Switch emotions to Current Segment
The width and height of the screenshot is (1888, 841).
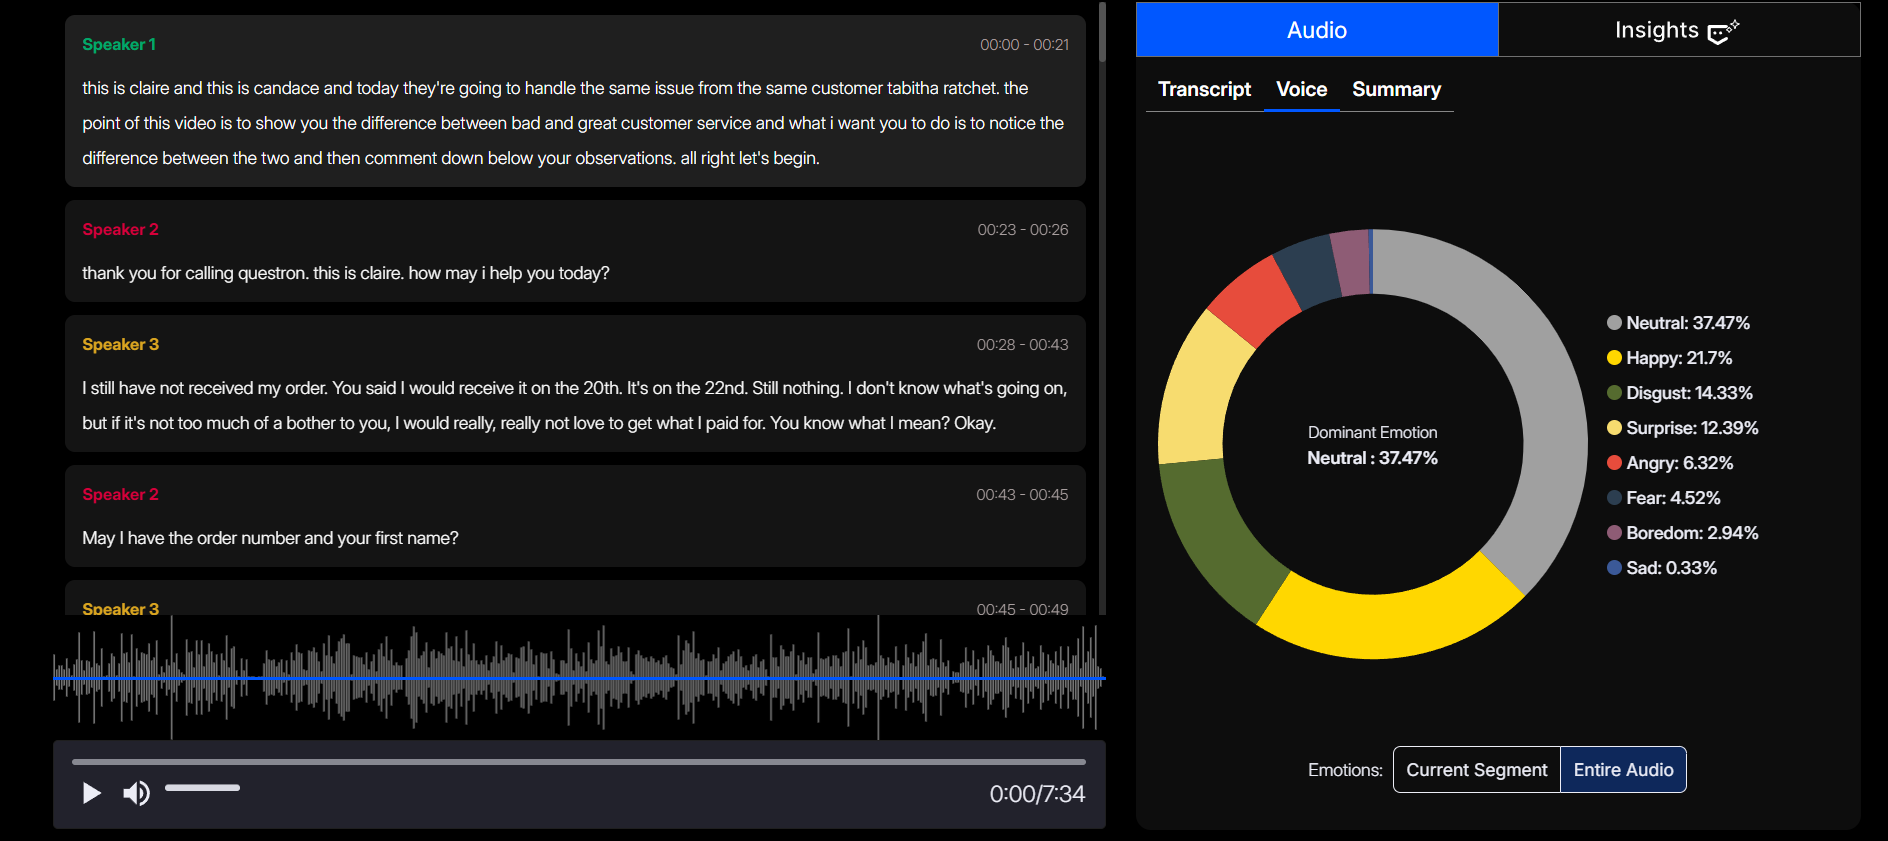click(1476, 770)
